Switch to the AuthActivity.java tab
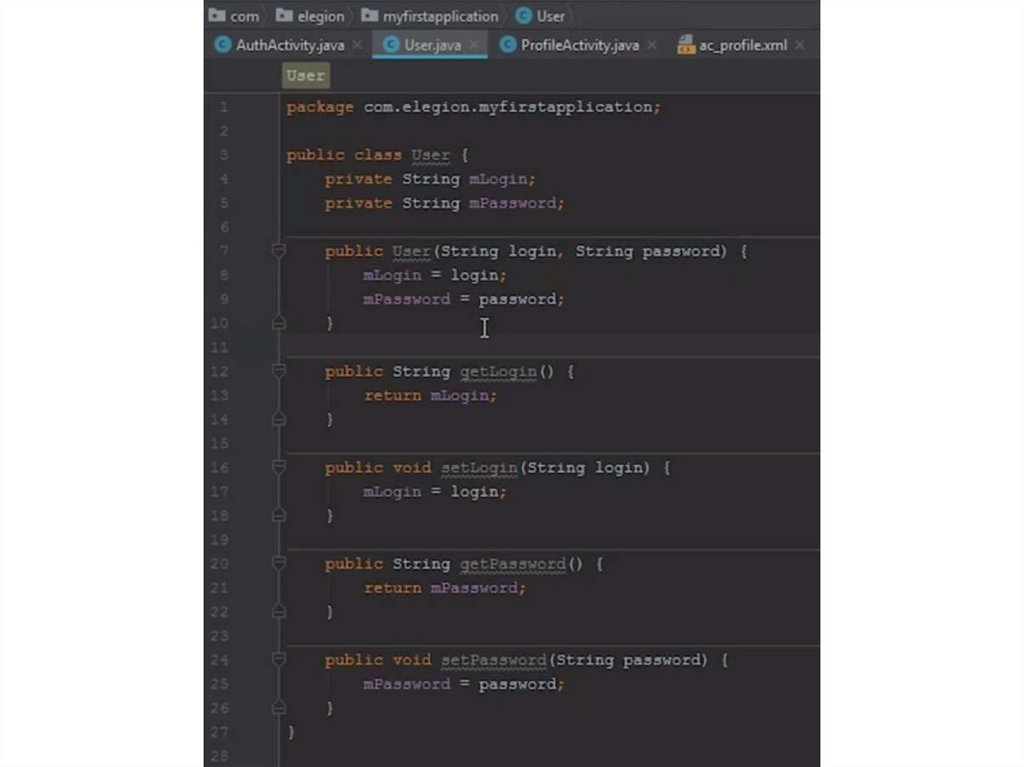 point(289,45)
